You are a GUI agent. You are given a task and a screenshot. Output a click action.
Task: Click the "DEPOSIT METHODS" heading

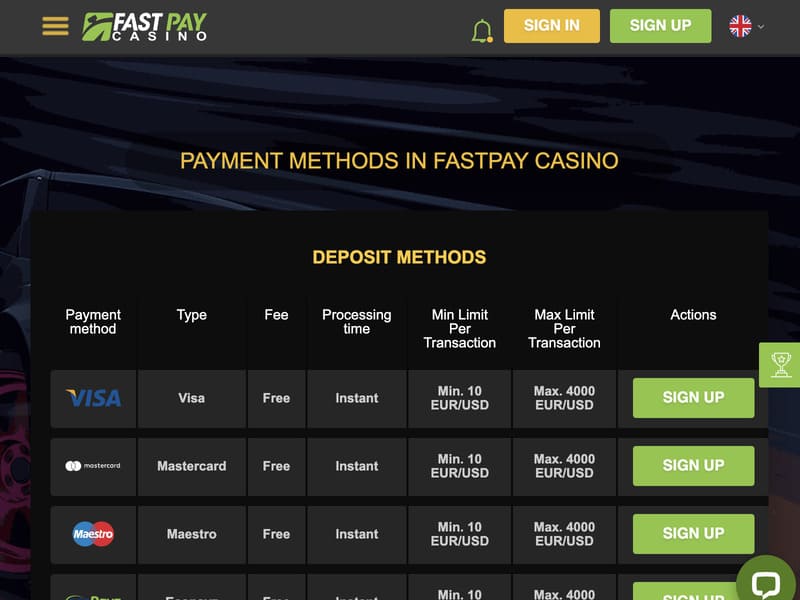tap(399, 257)
